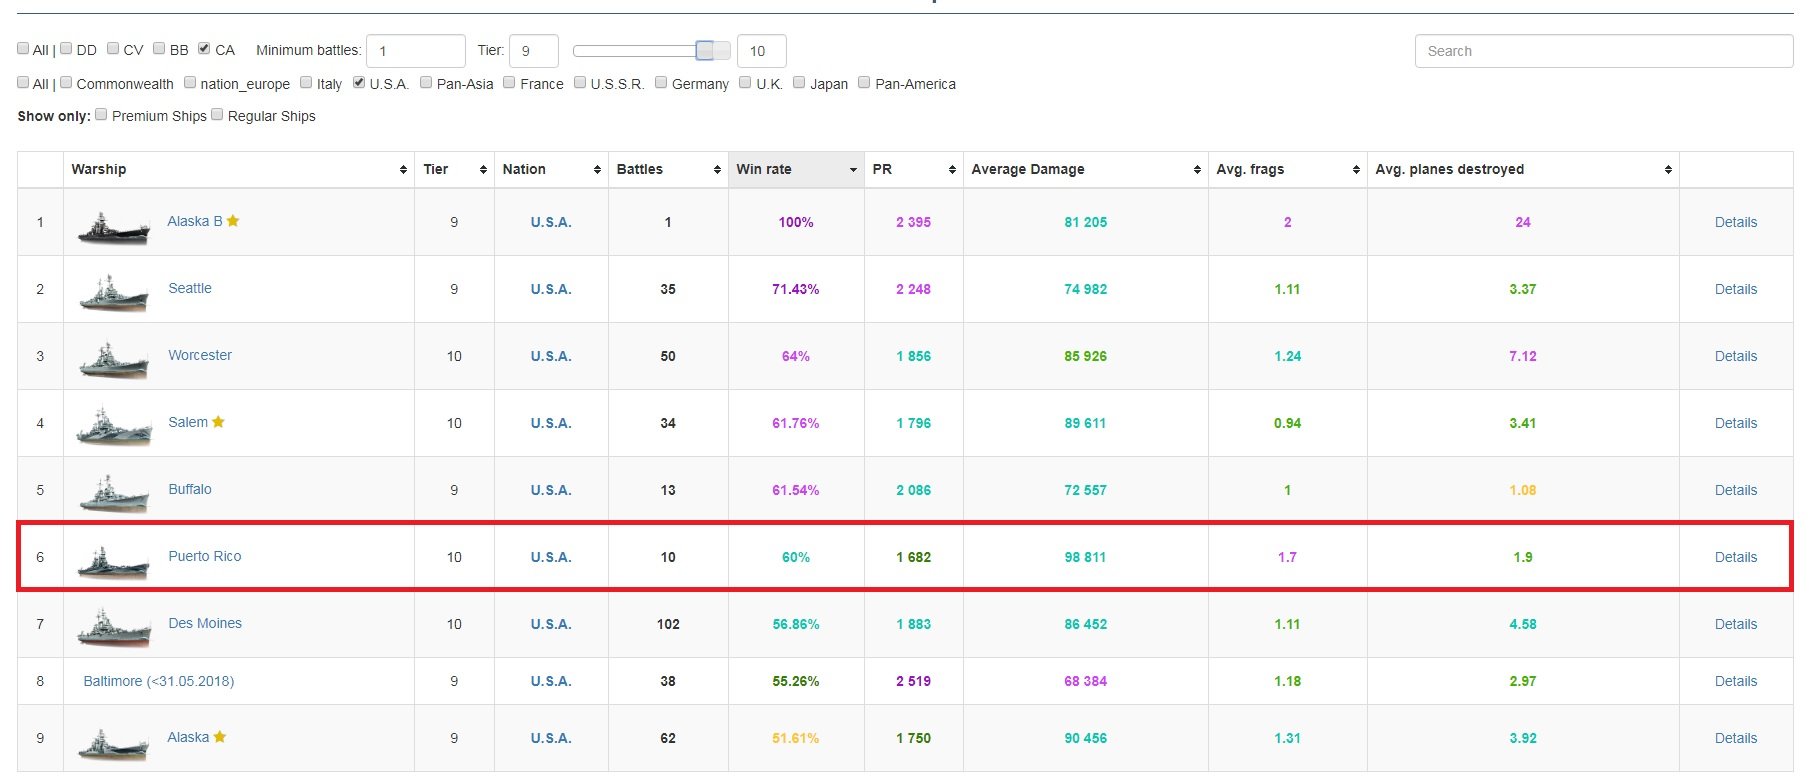The image size is (1810, 780).
Task: Click the gold star next to Salem
Action: tap(218, 422)
